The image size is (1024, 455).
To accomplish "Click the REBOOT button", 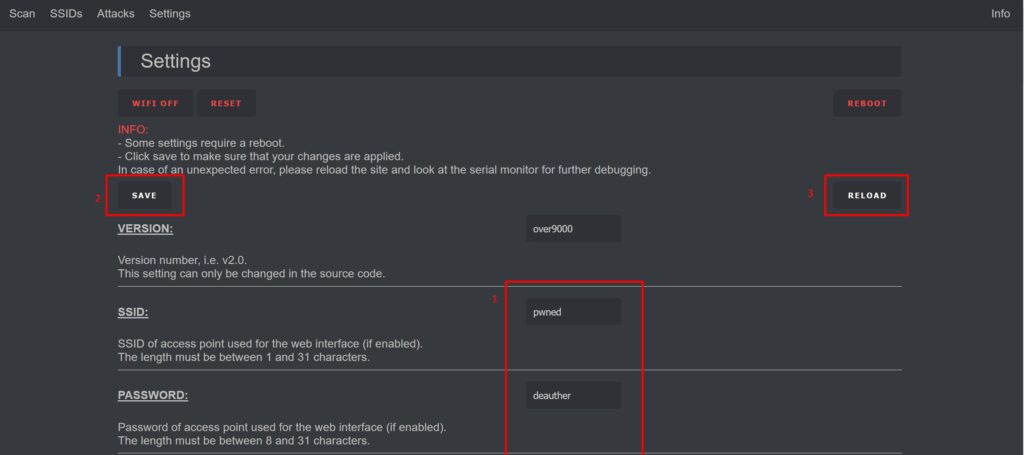I will pos(867,103).
